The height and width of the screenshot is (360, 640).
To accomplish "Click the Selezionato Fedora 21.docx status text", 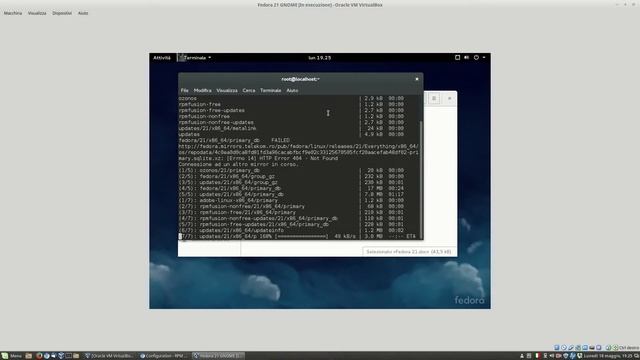I will tap(409, 252).
